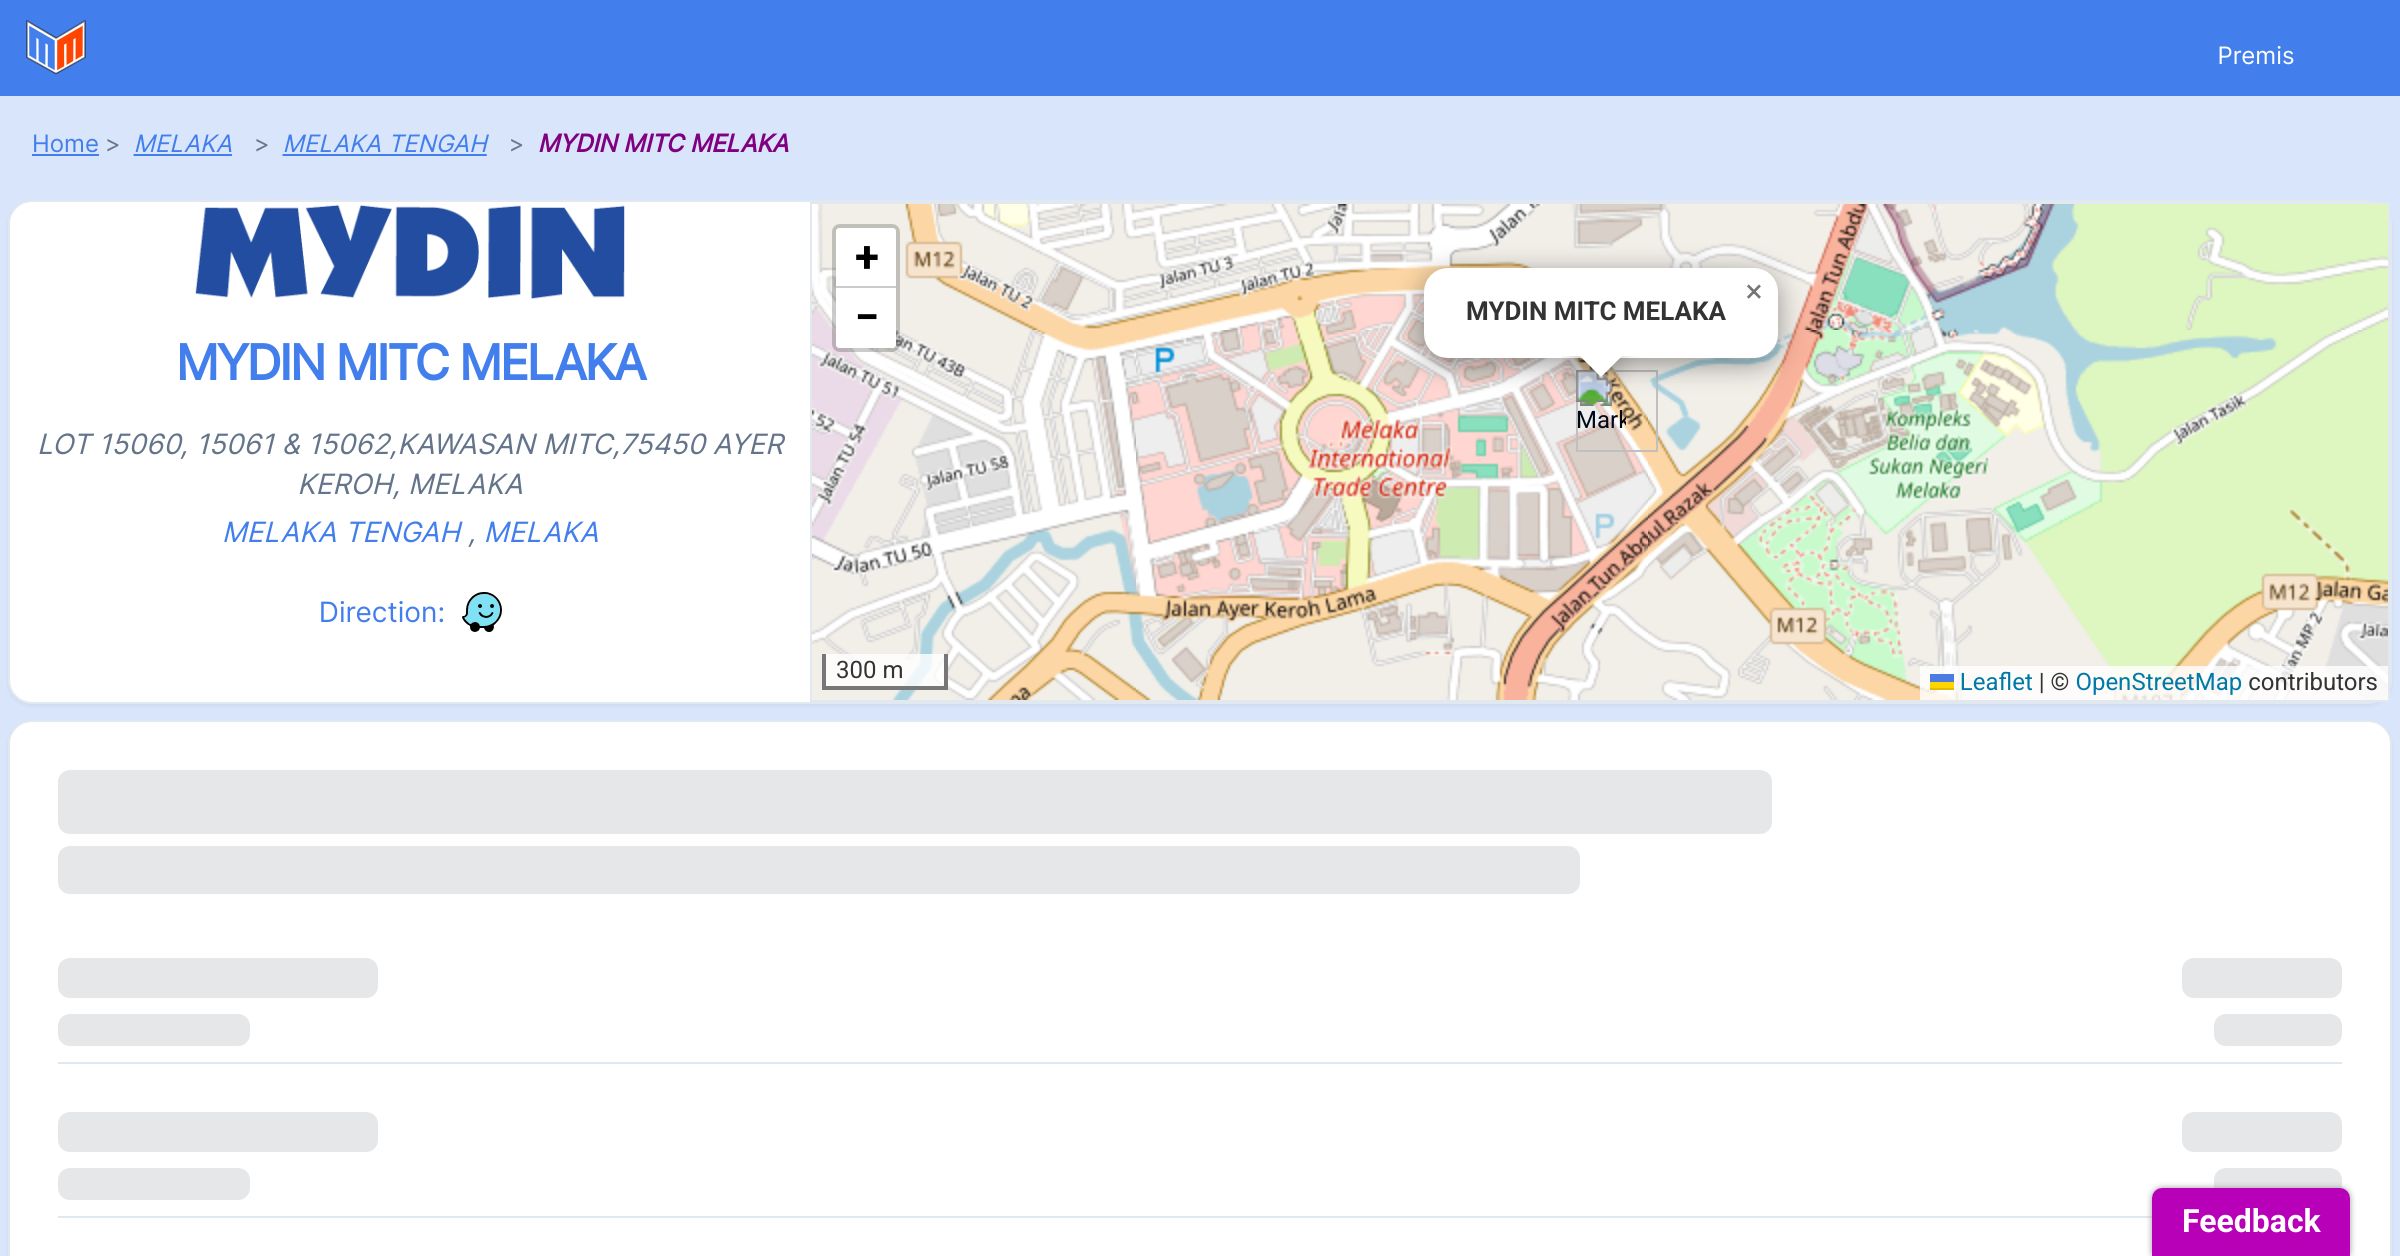Viewport: 2400px width, 1256px height.
Task: Click current page MYDIN MITC MELAKA breadcrumb
Action: pos(663,144)
